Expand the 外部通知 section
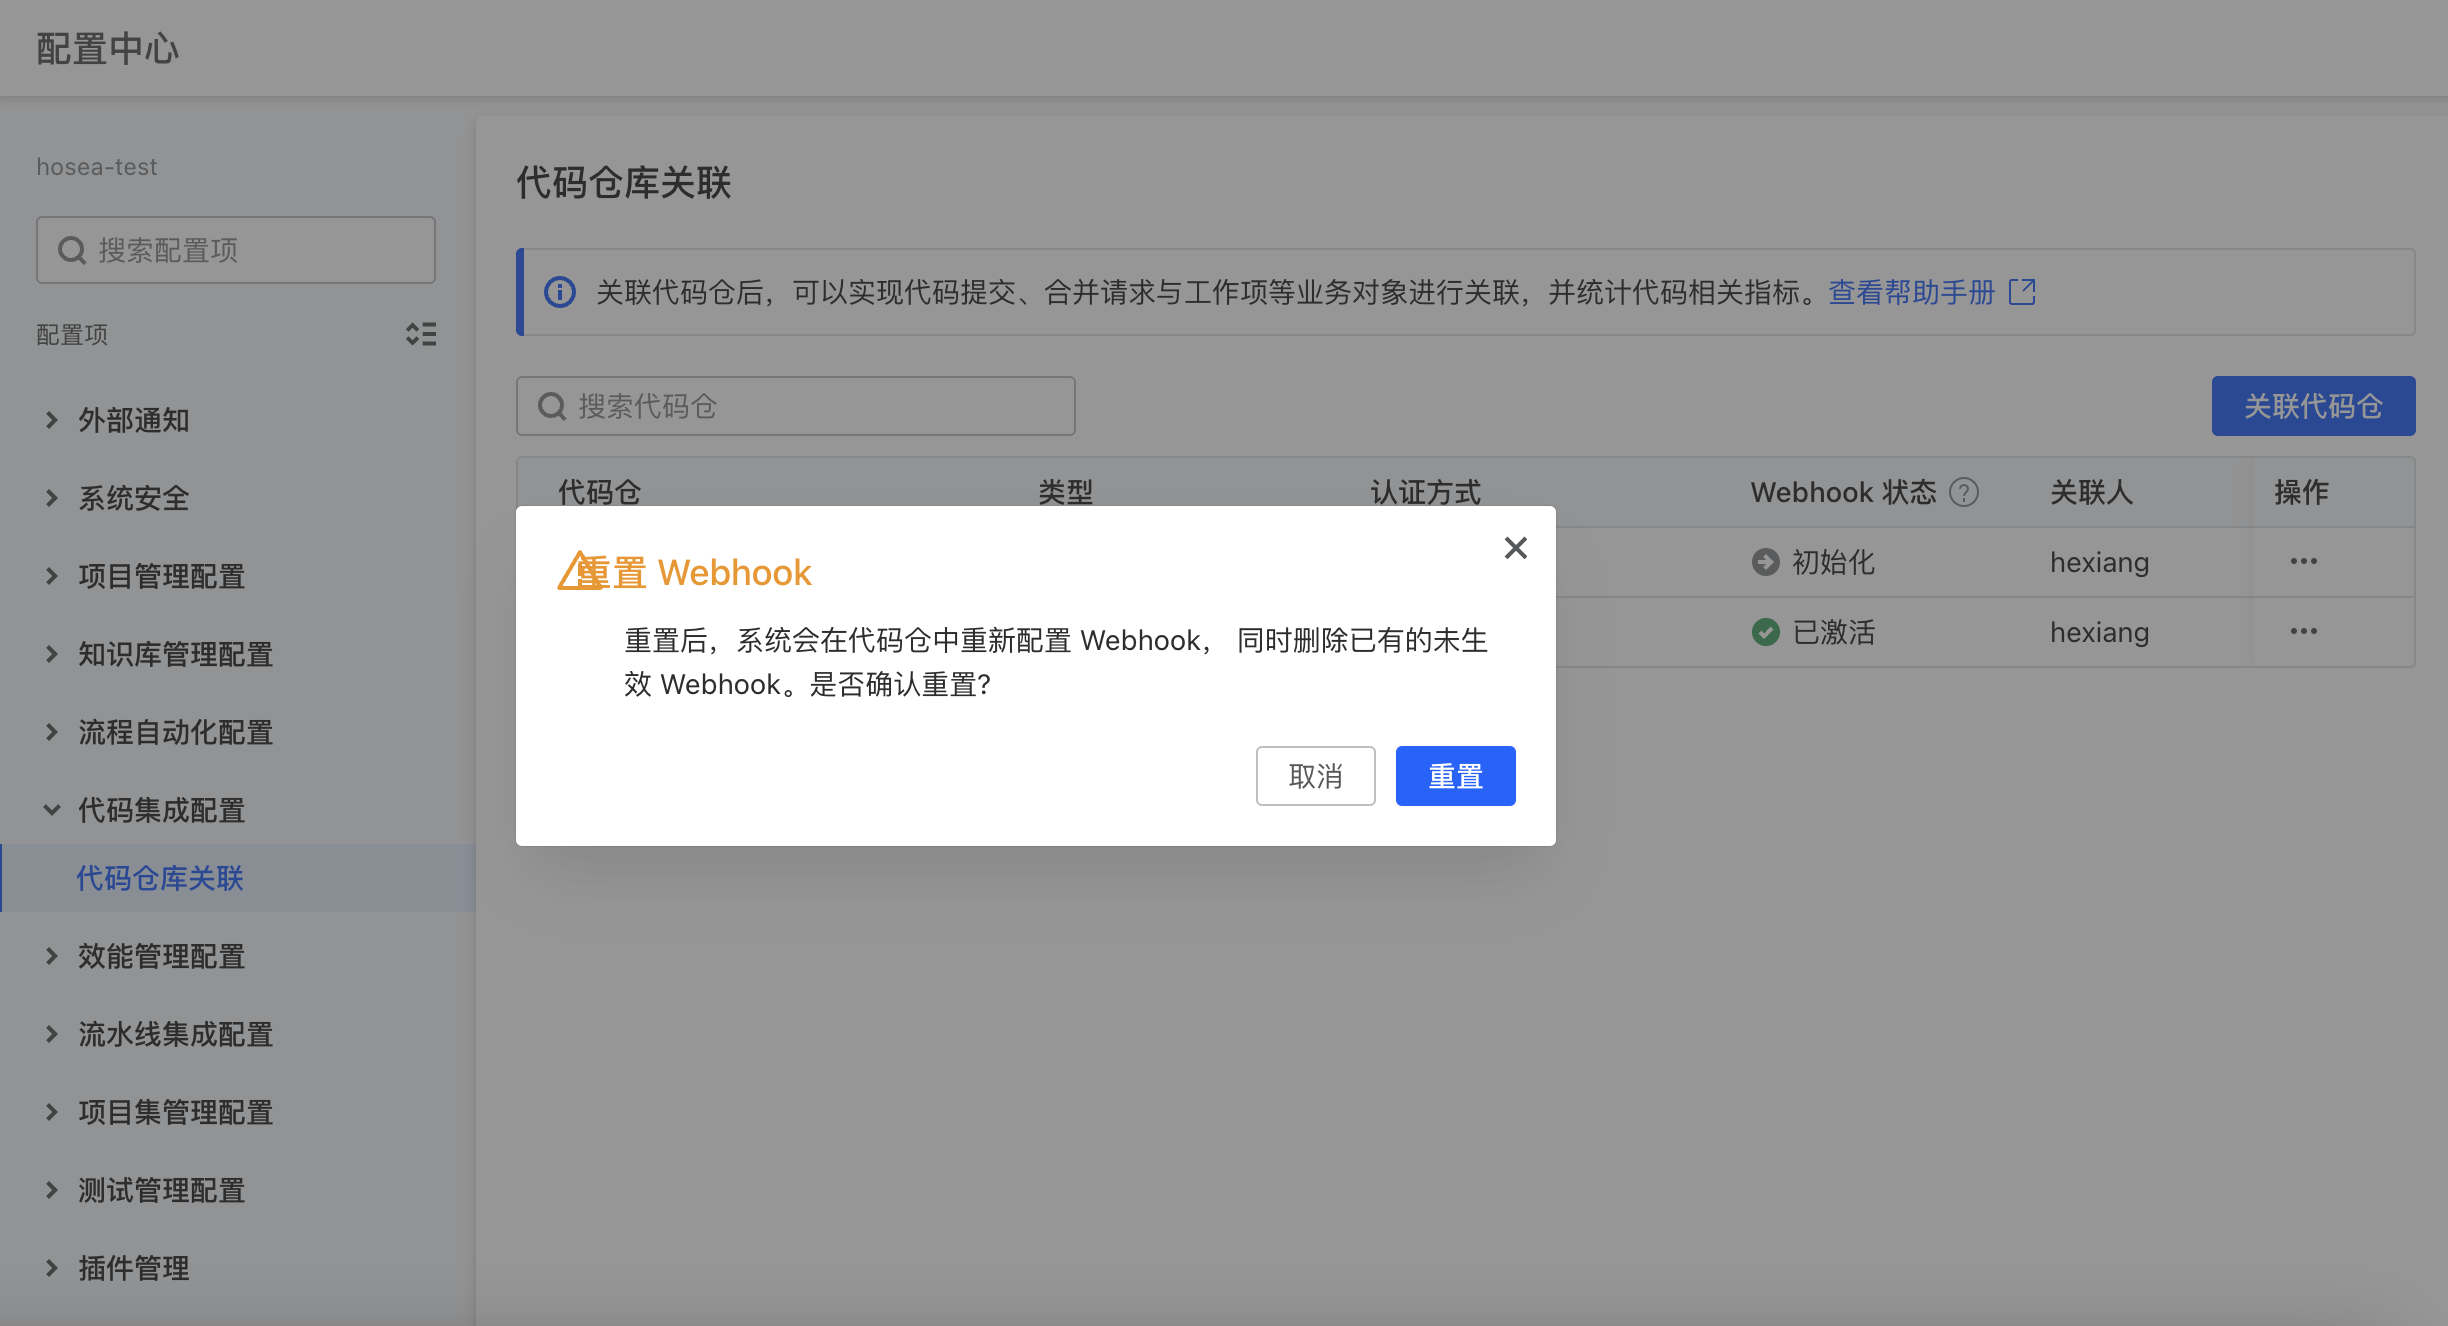 pos(52,420)
